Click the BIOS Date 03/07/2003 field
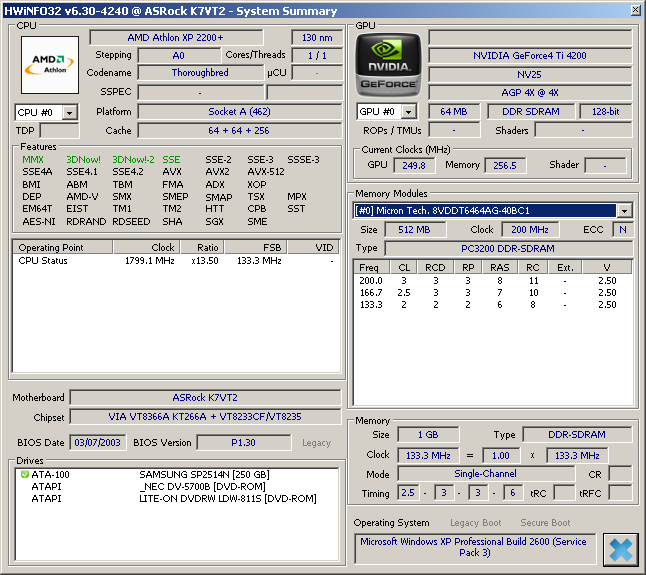This screenshot has height=575, width=646. [x=96, y=442]
